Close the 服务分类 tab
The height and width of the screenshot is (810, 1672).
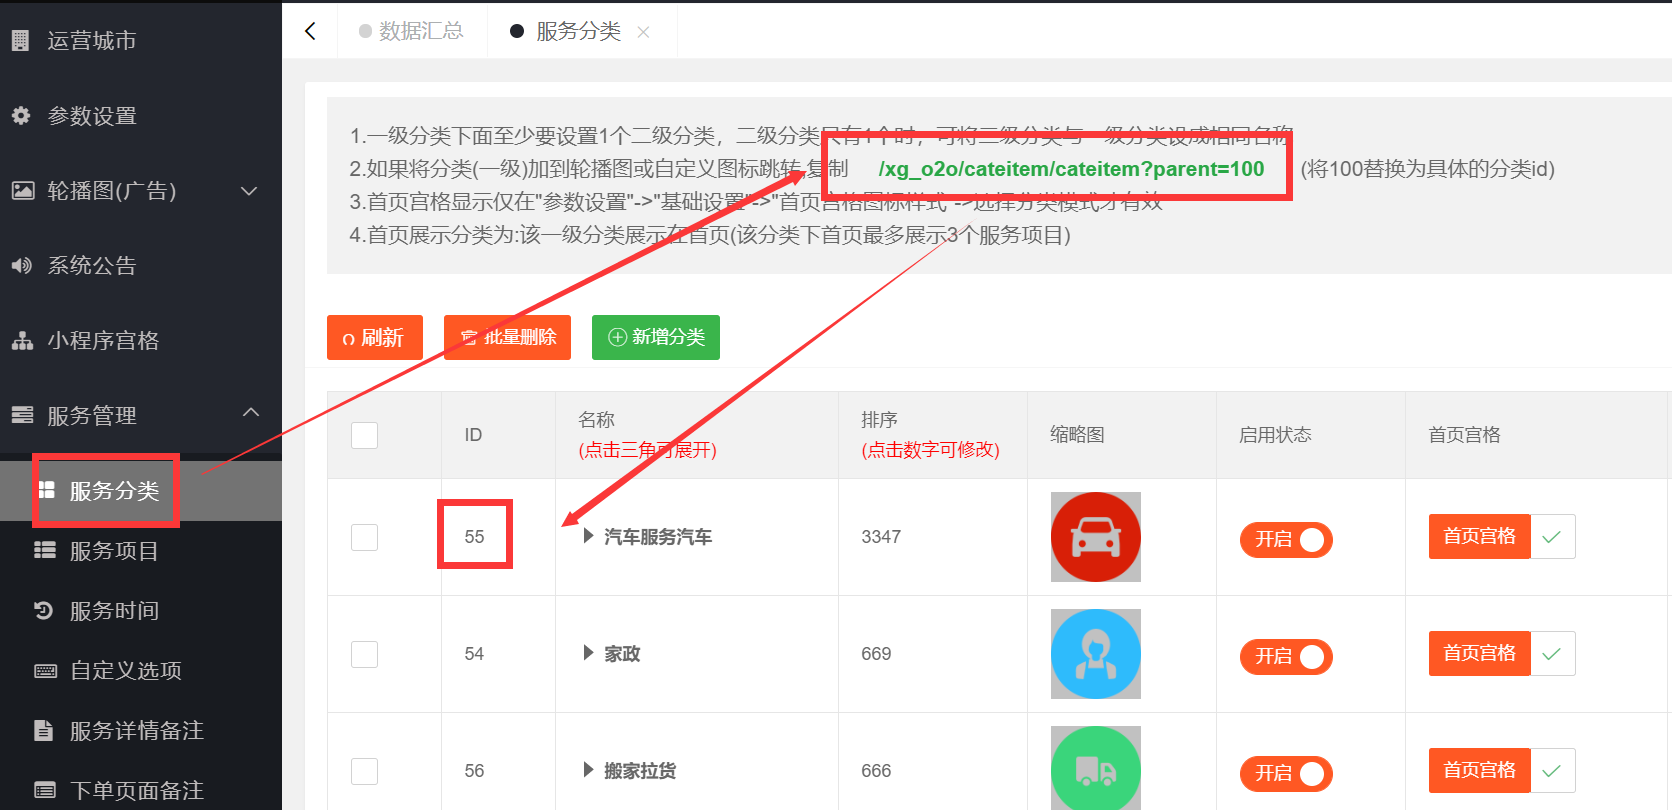point(643,32)
